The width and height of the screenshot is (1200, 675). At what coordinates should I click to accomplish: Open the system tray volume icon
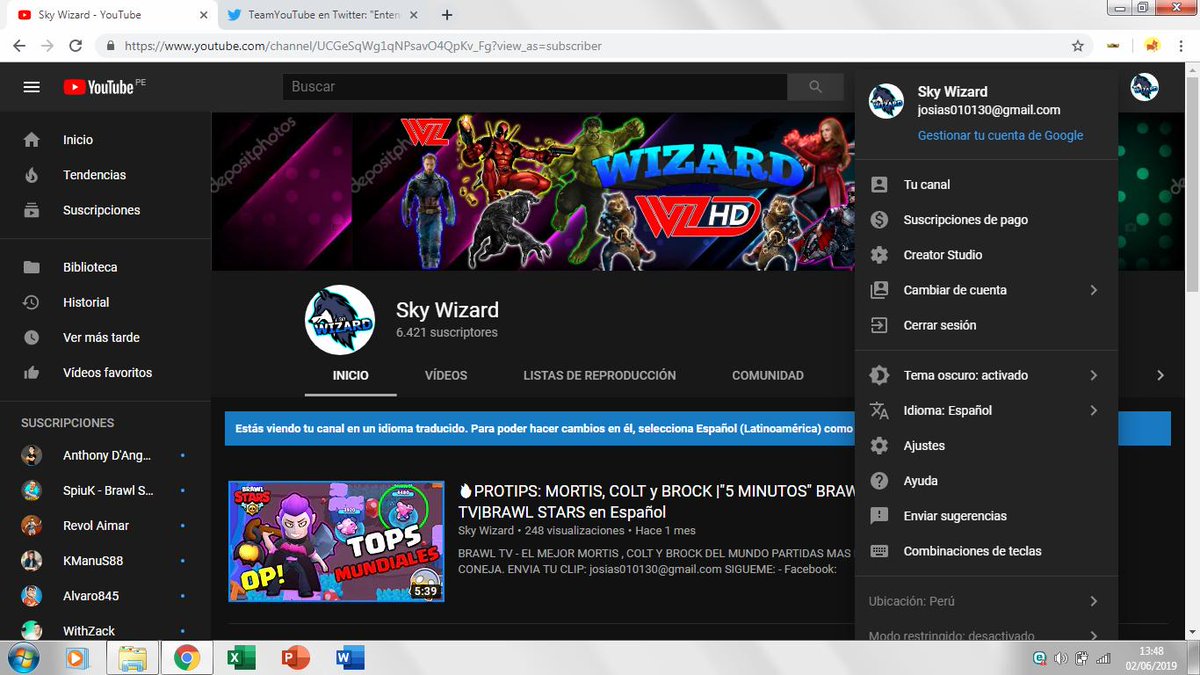[1060, 658]
